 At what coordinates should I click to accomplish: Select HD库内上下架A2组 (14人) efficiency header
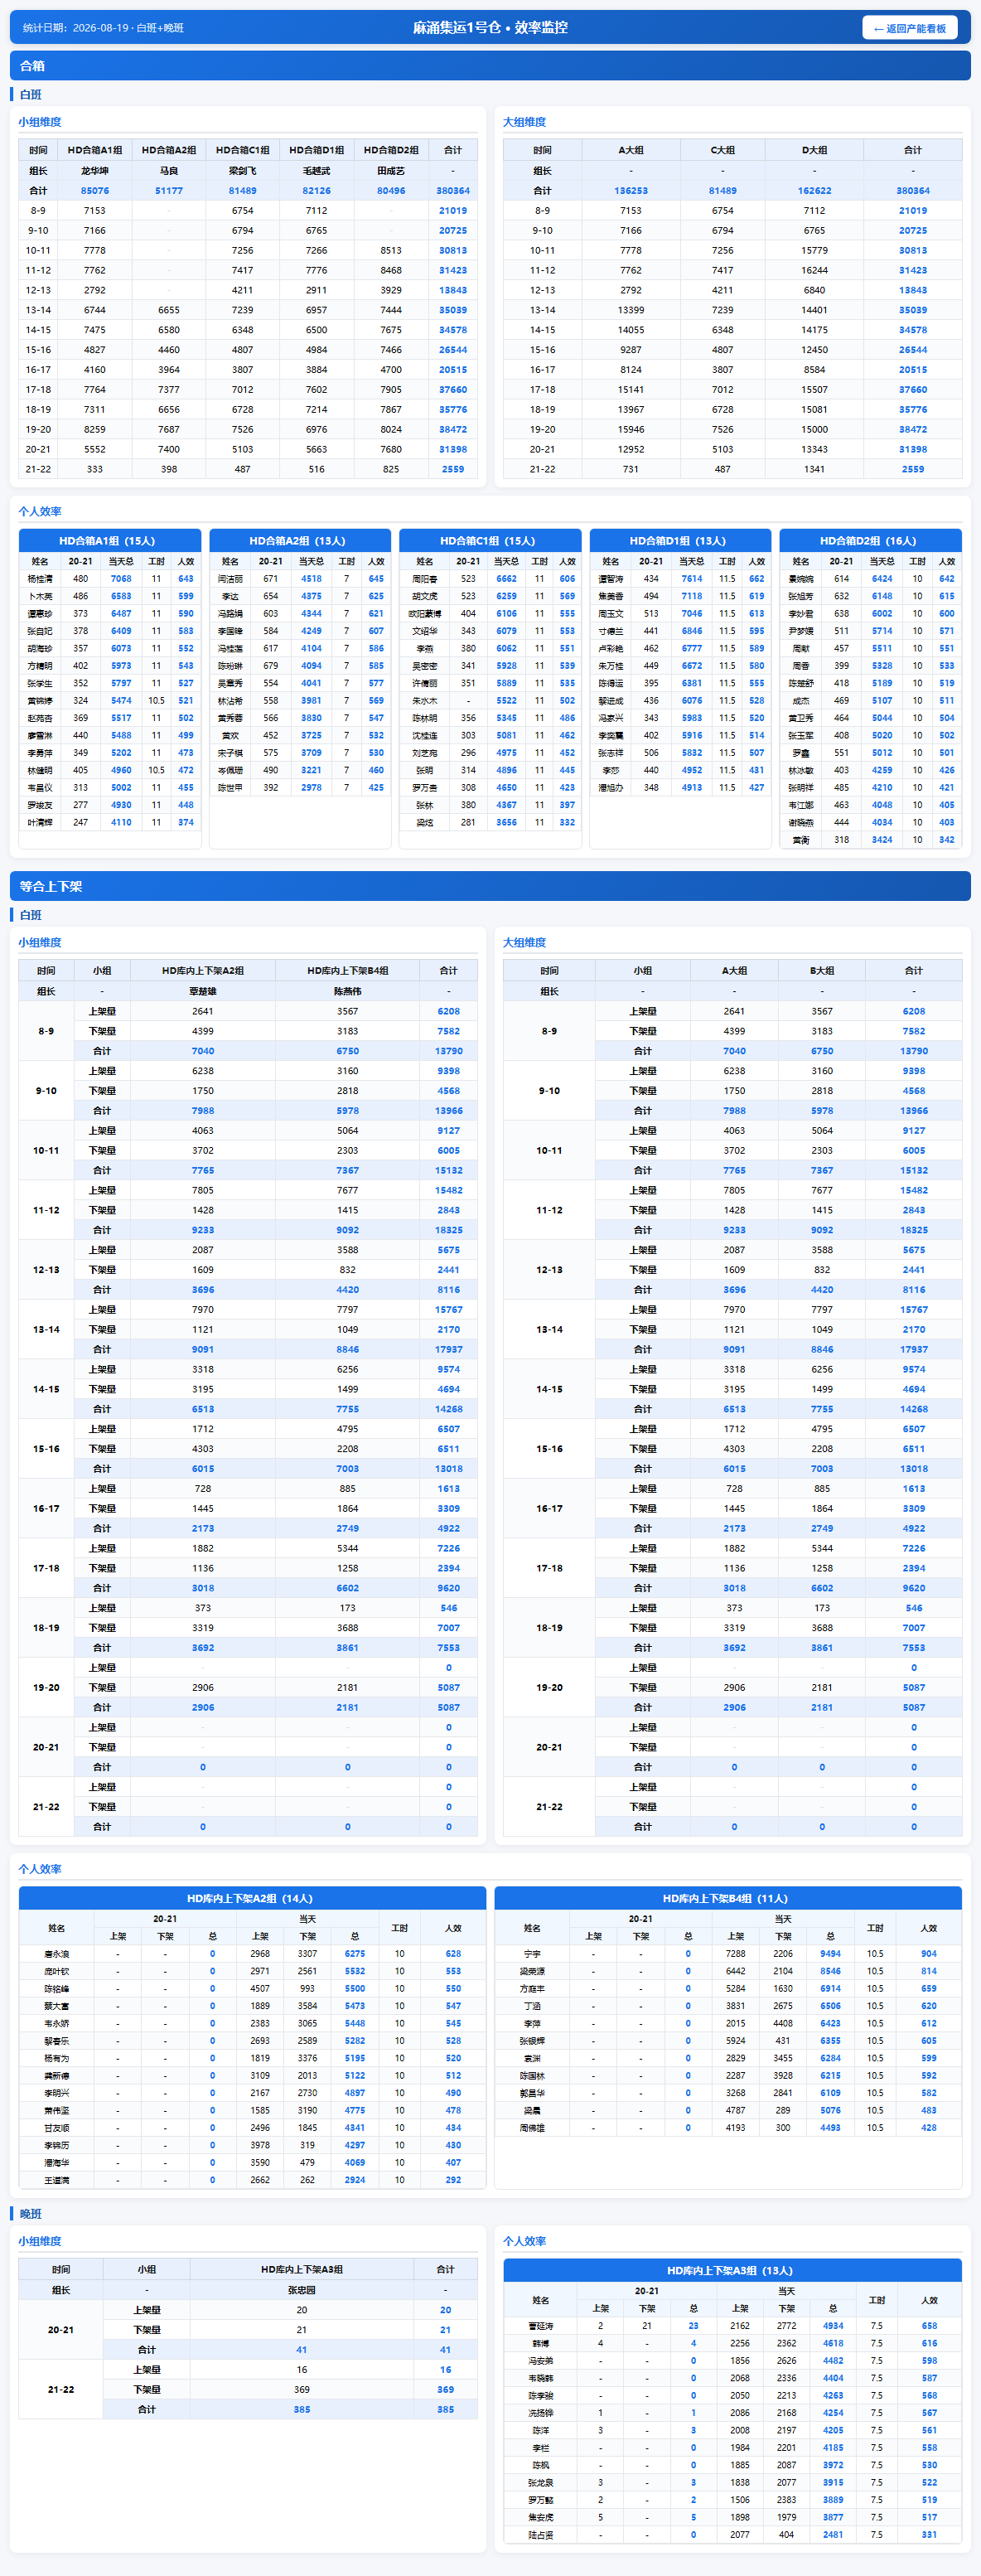pos(252,1898)
